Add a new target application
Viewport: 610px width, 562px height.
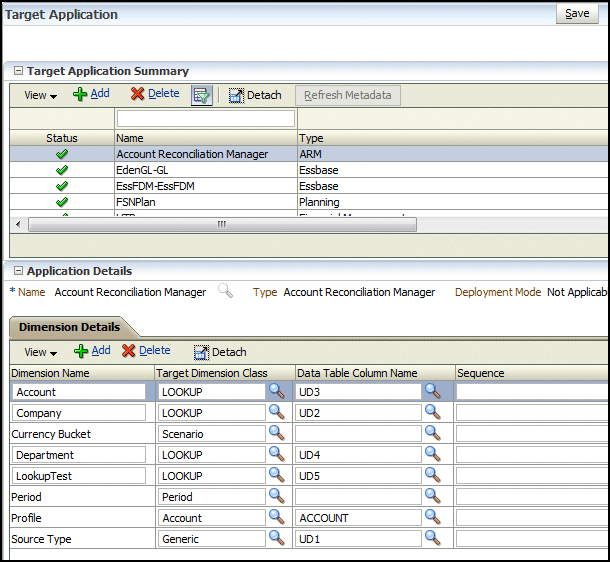click(91, 94)
